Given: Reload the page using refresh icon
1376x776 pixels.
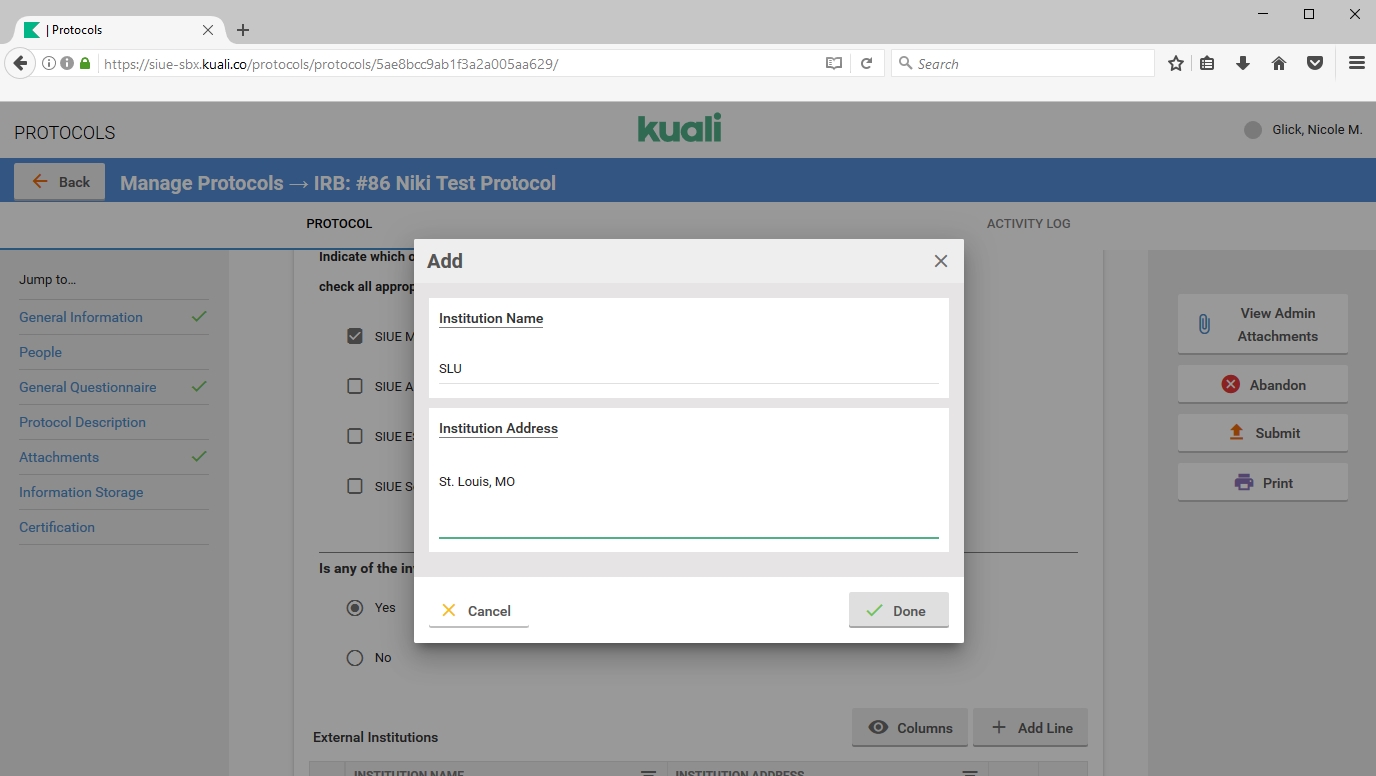Looking at the screenshot, I should click(x=867, y=63).
